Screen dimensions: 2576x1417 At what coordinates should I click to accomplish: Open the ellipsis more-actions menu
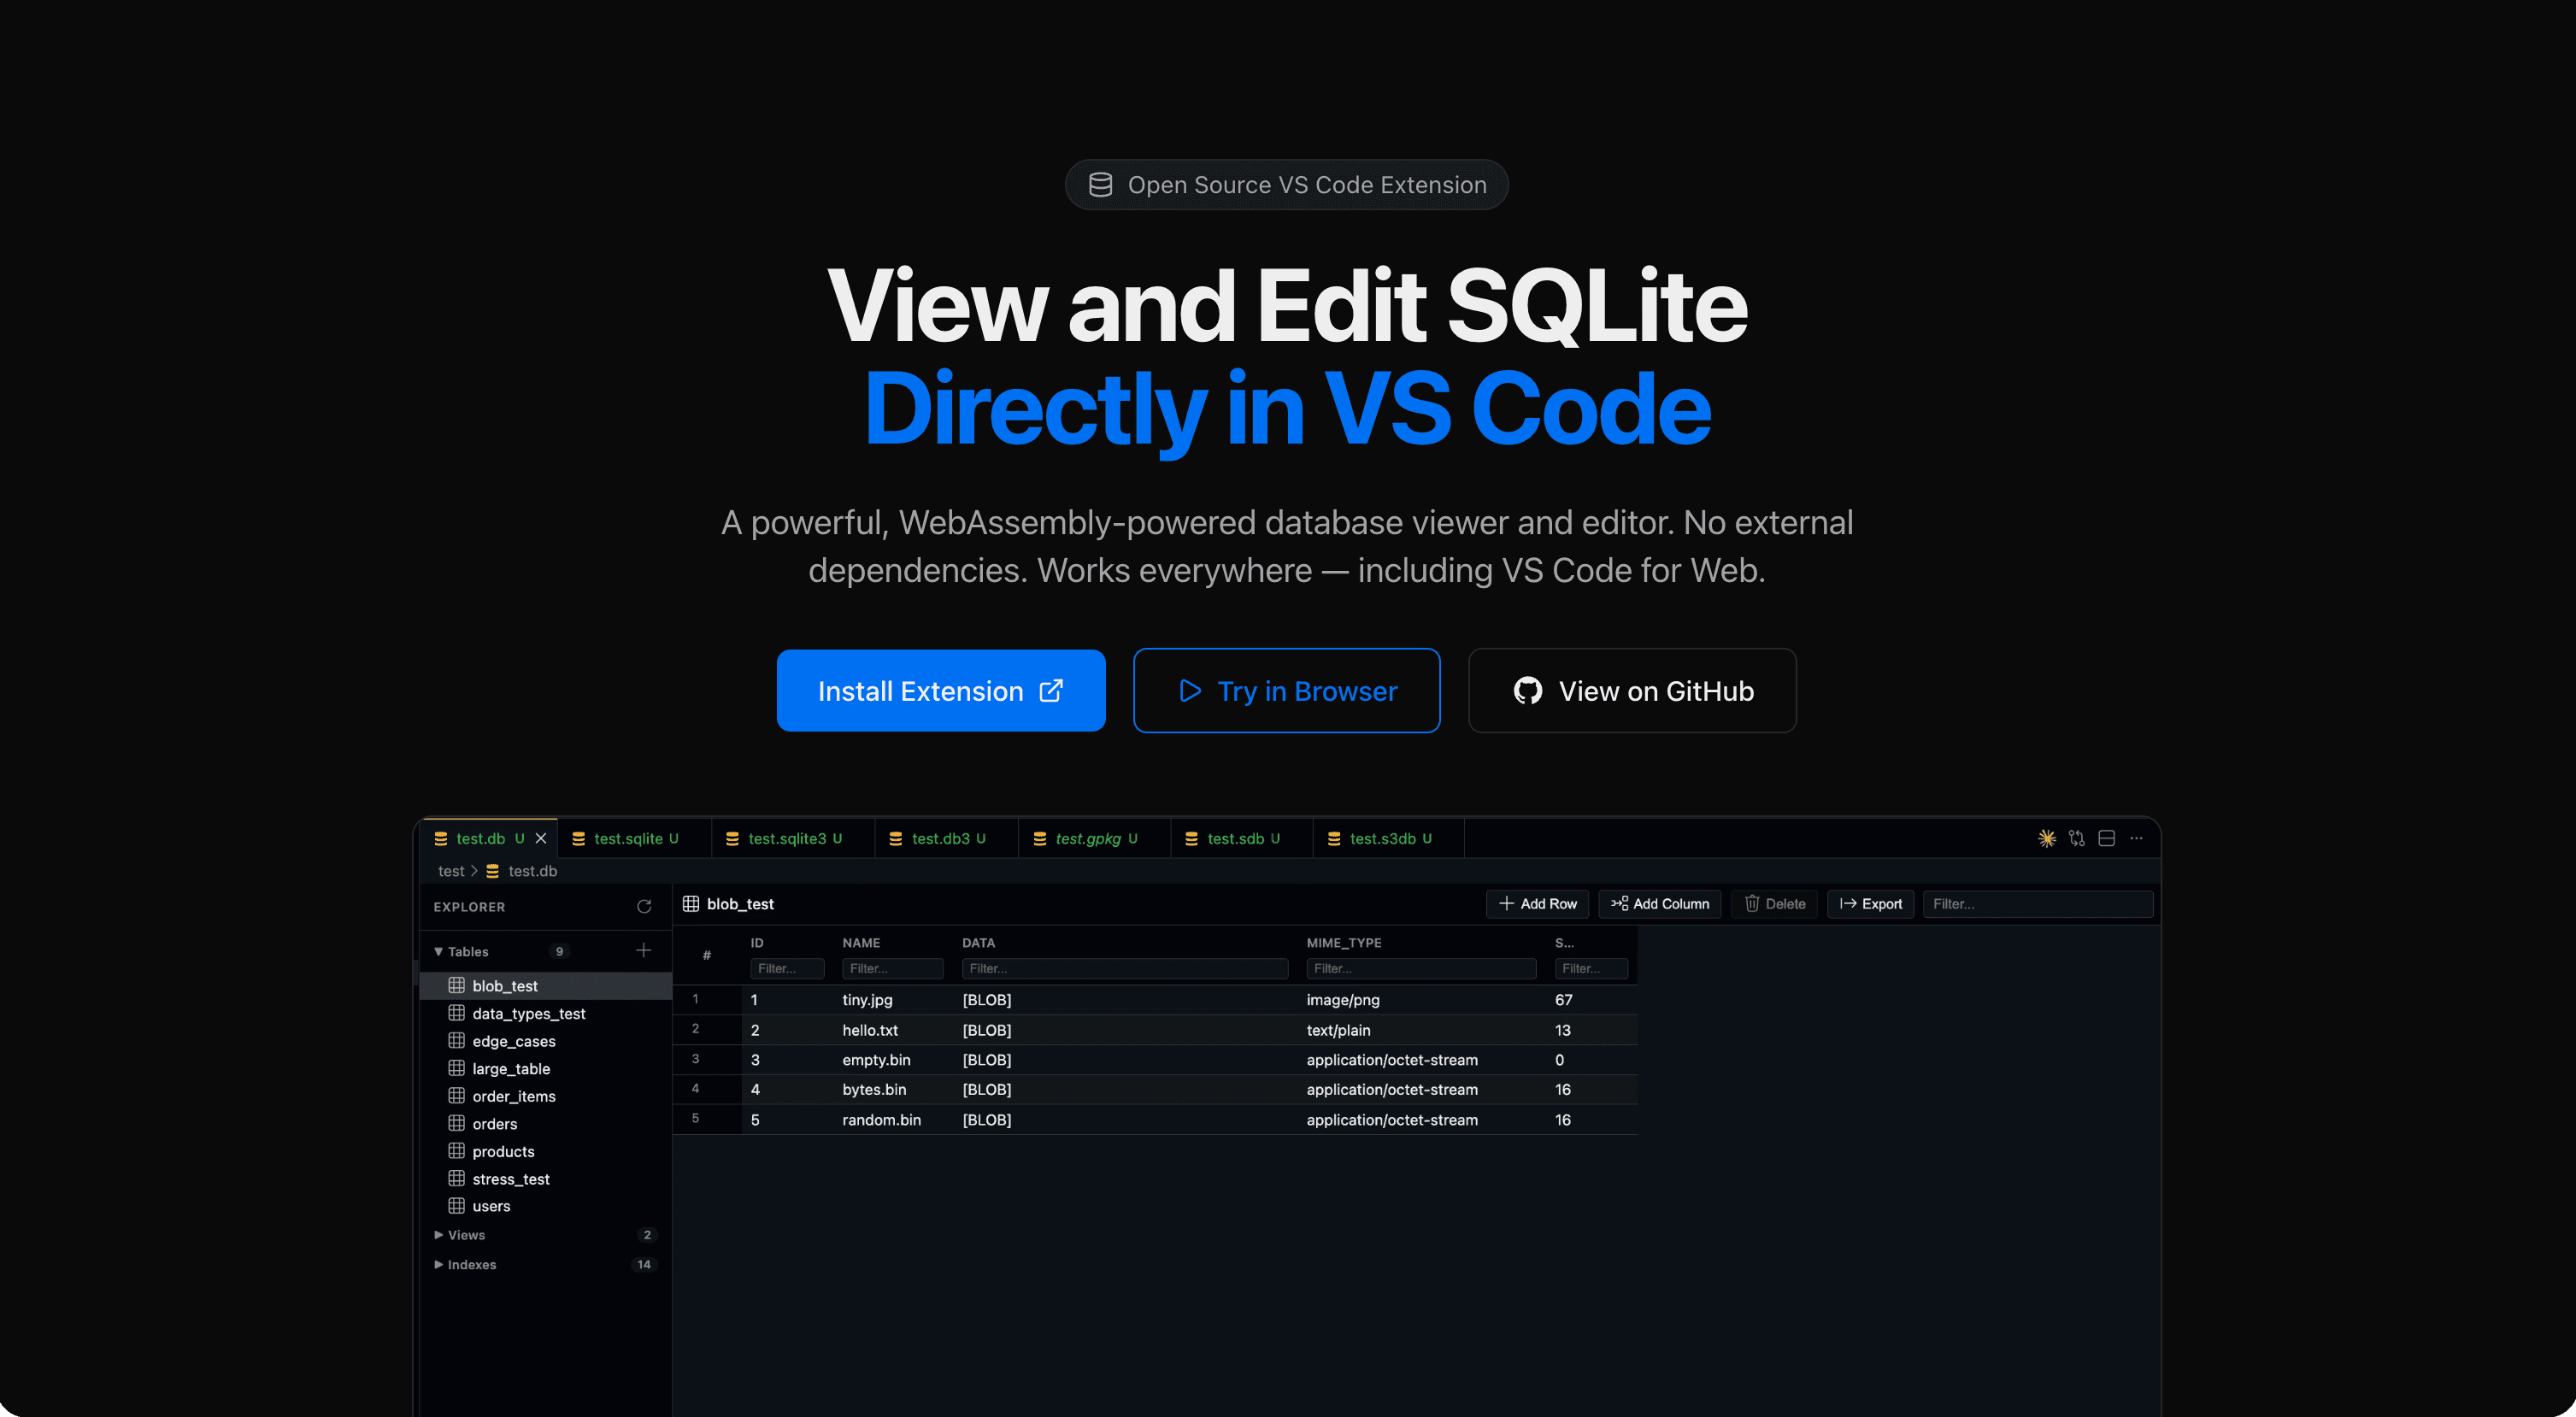(x=2137, y=839)
